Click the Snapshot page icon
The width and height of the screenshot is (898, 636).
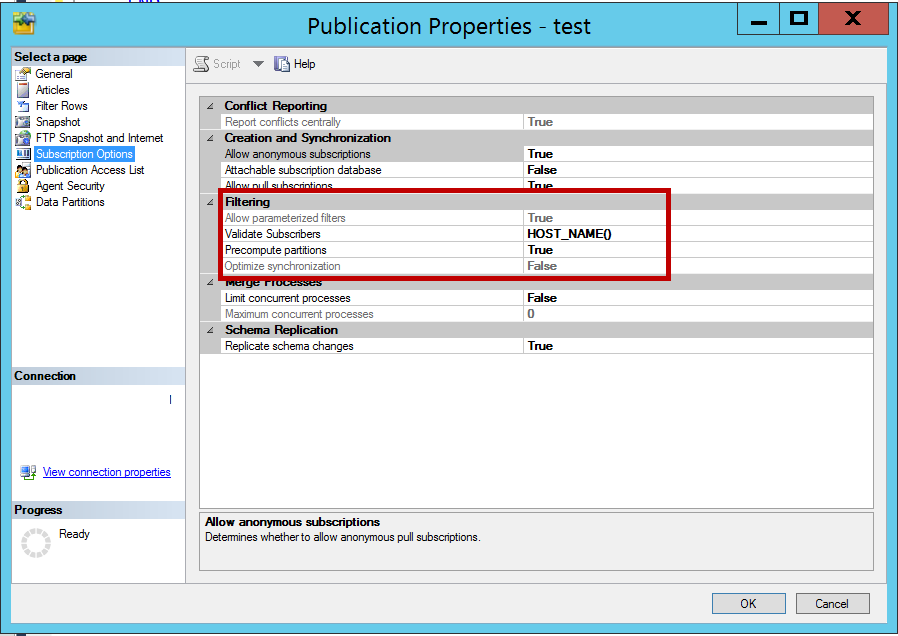(23, 122)
